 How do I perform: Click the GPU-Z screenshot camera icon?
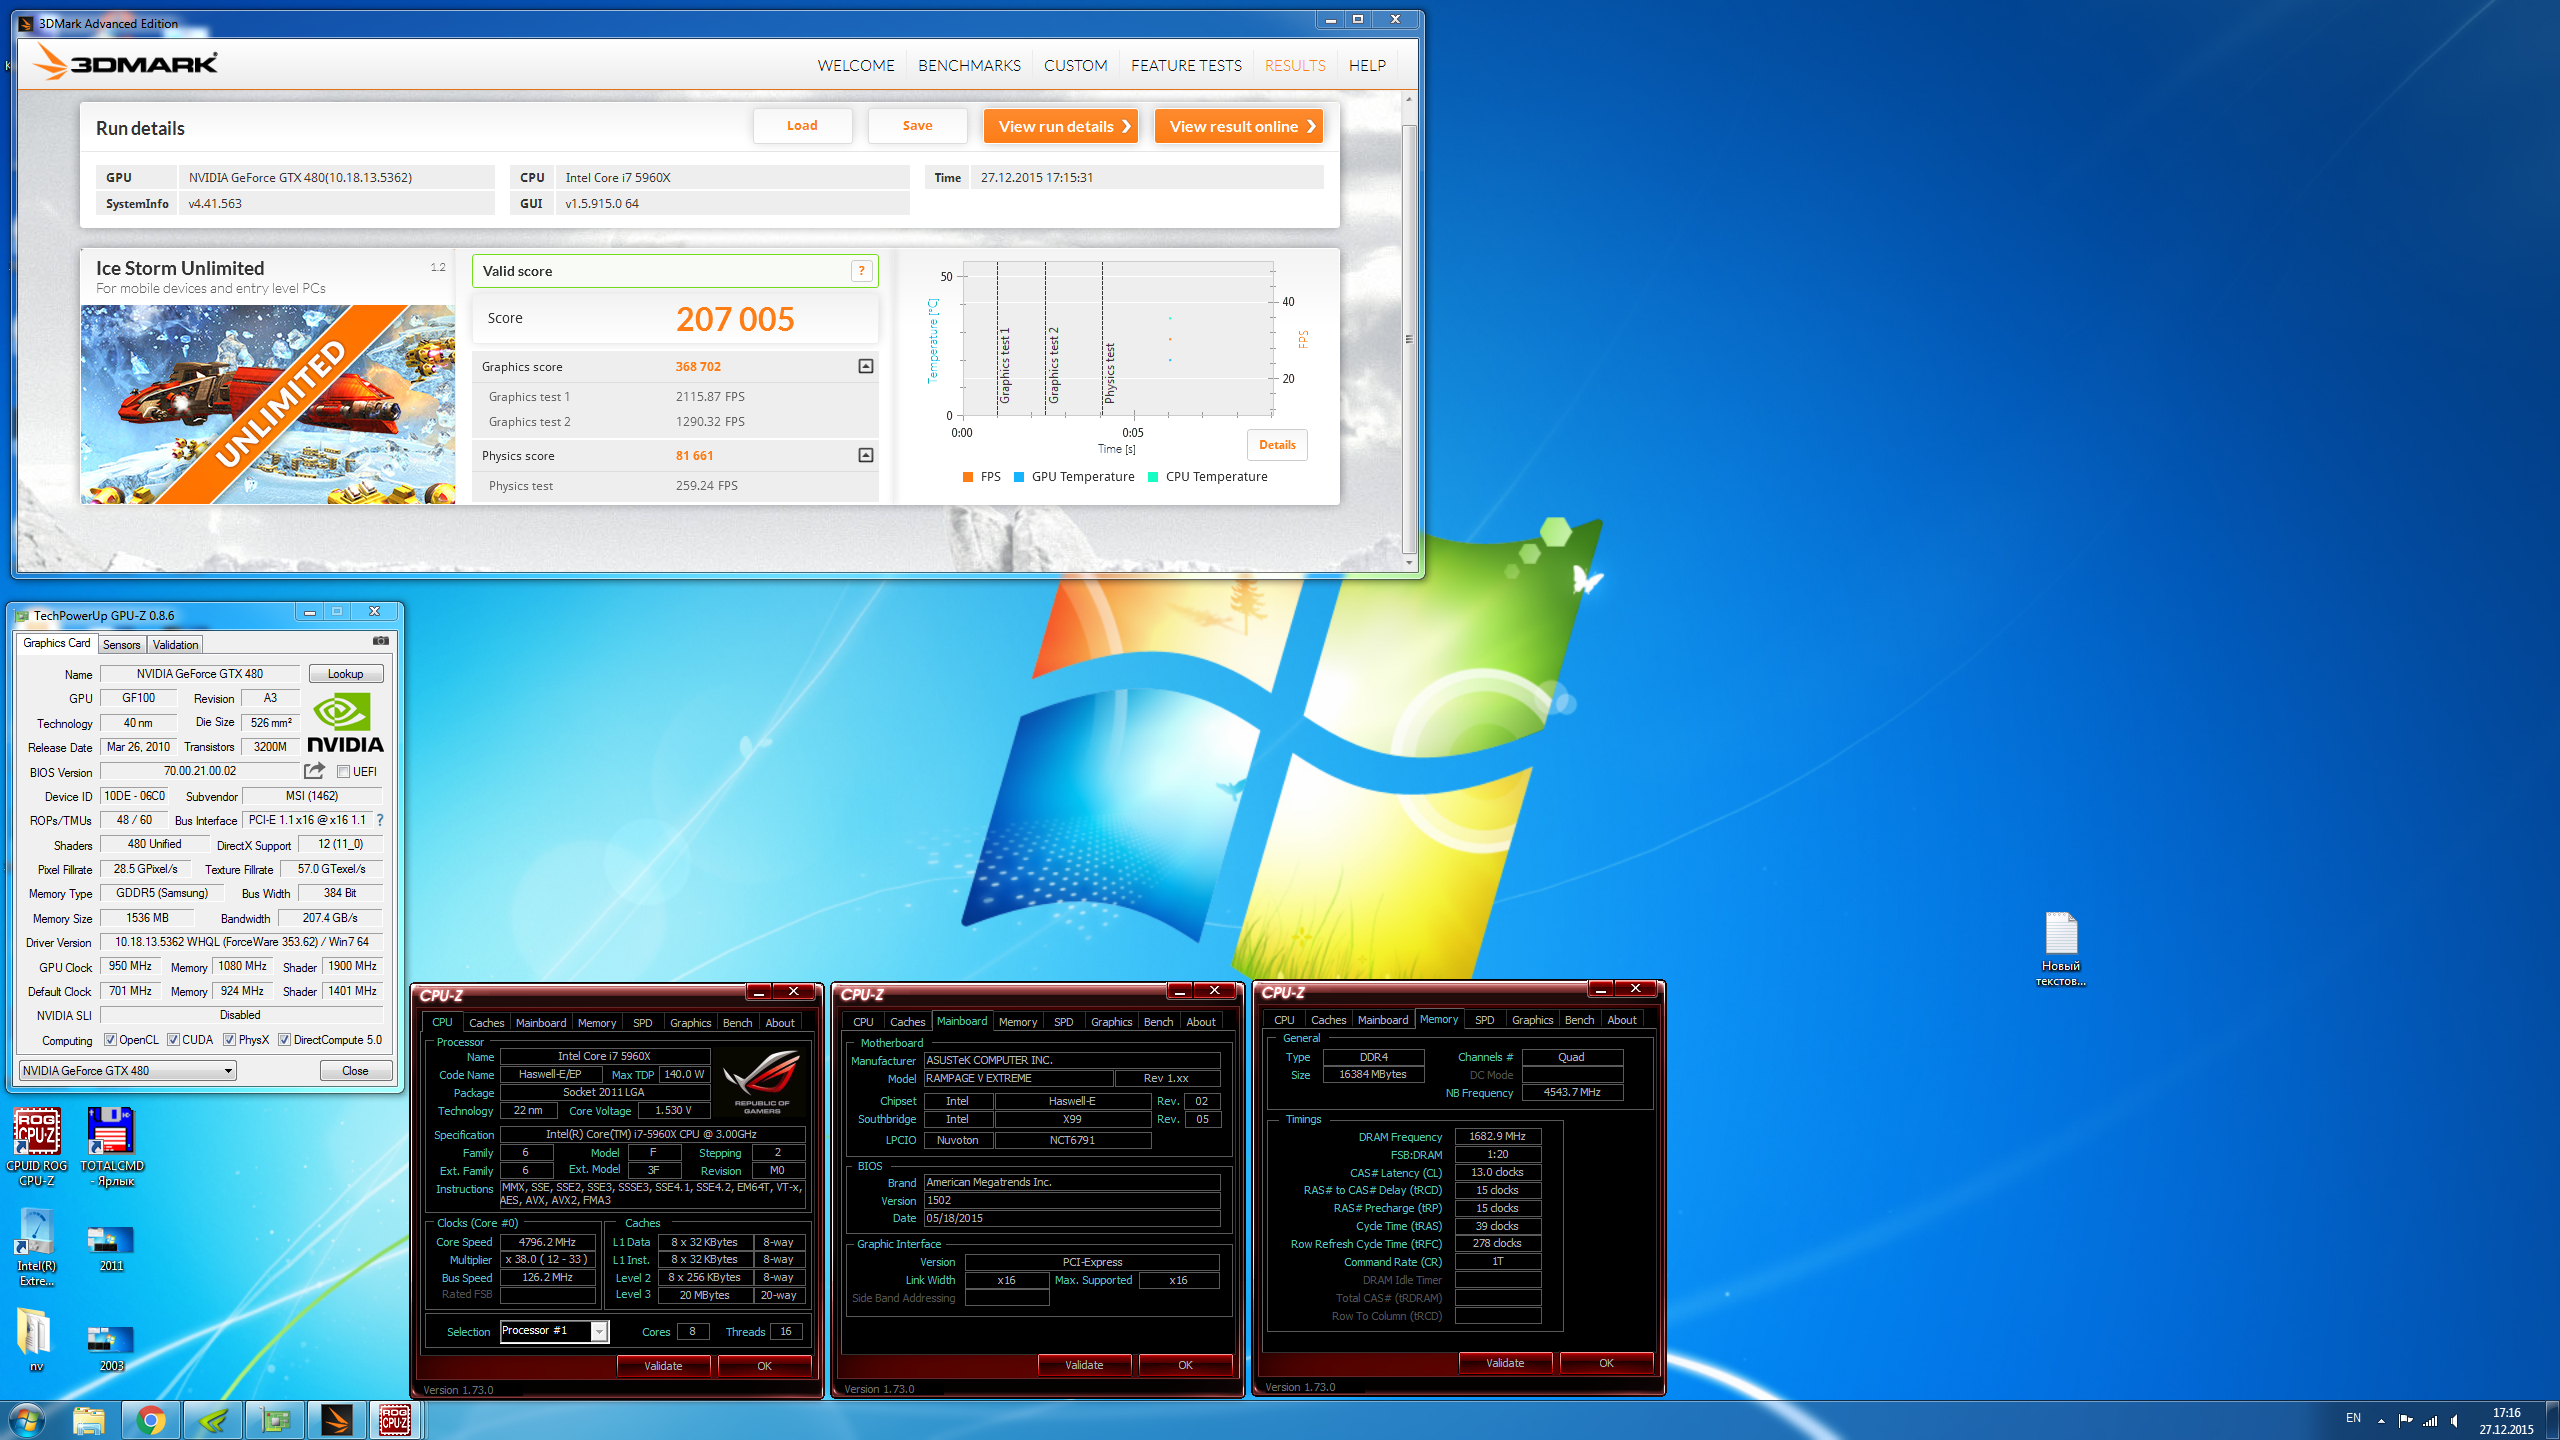coord(381,641)
